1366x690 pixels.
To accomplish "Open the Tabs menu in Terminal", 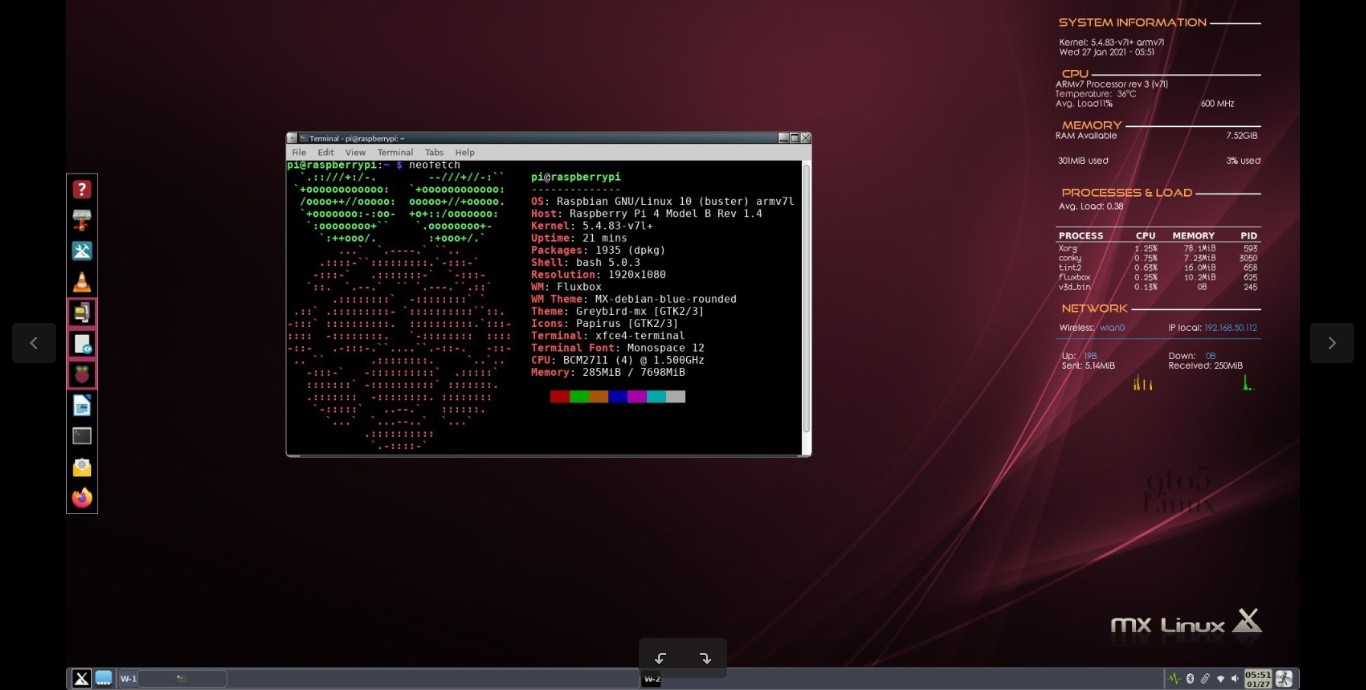I will point(434,152).
